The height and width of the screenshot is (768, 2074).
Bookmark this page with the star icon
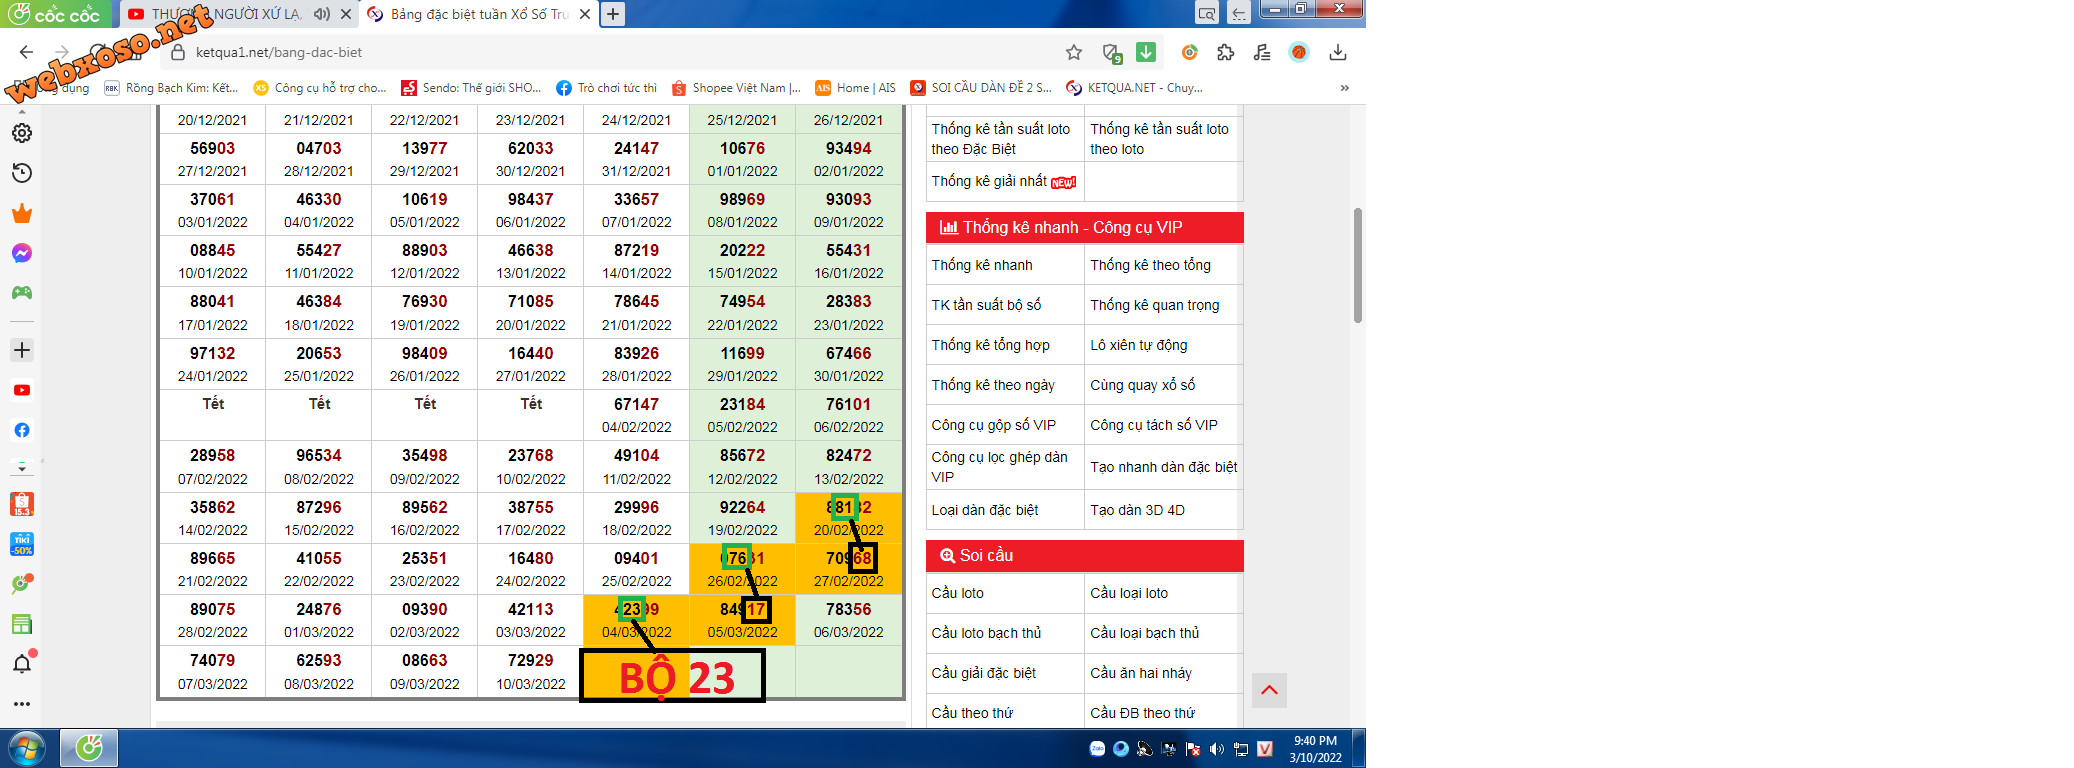pyautogui.click(x=1074, y=52)
